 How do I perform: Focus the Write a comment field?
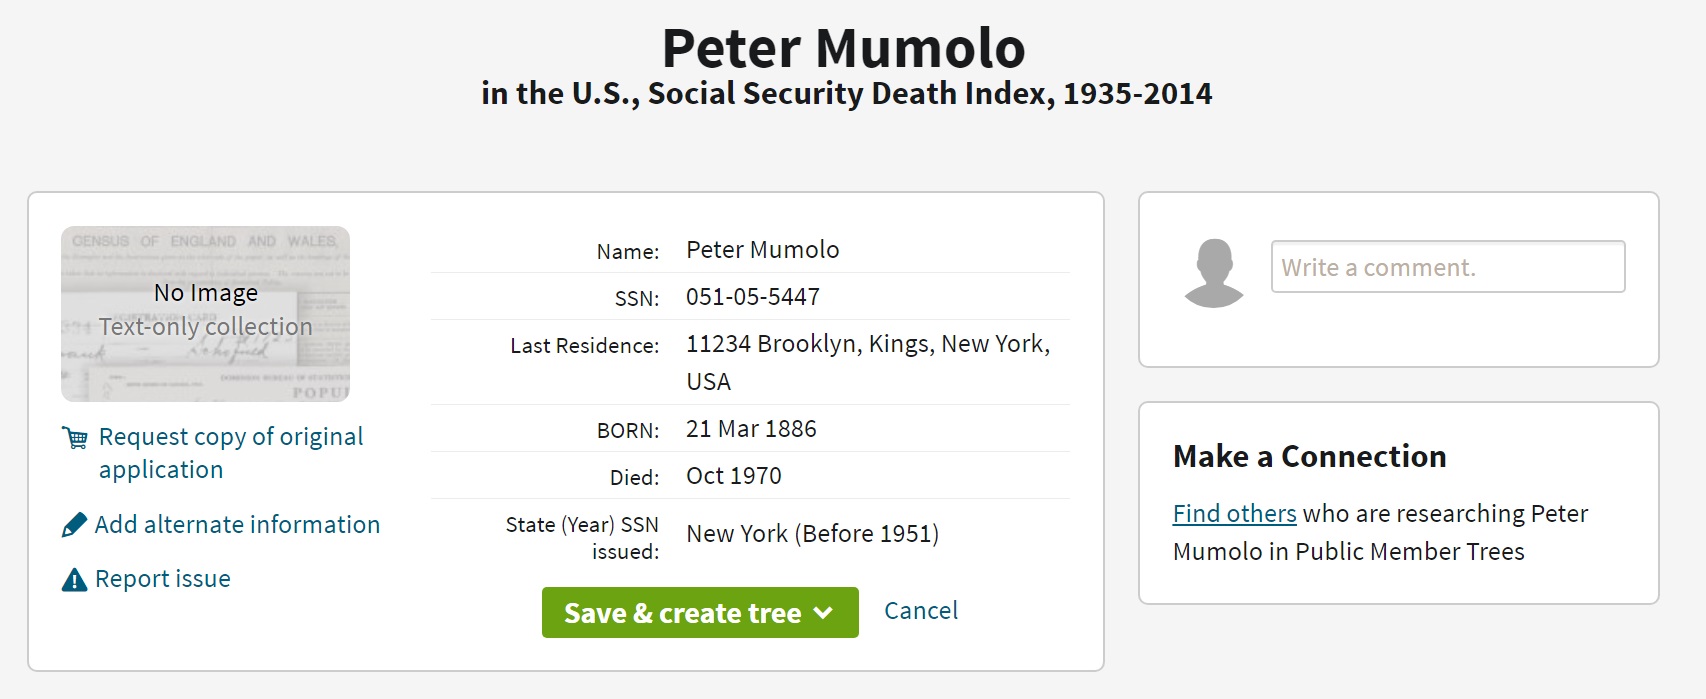[x=1447, y=267]
